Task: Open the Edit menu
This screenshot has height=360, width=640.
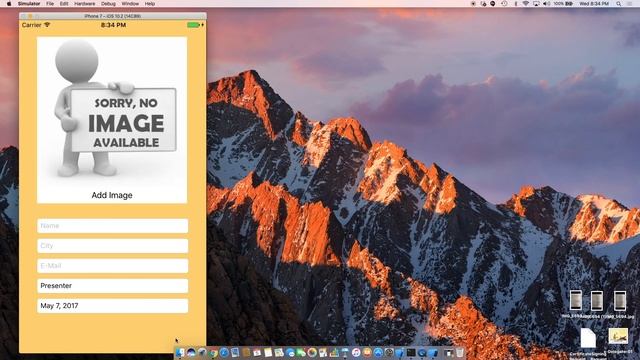Action: click(x=64, y=4)
